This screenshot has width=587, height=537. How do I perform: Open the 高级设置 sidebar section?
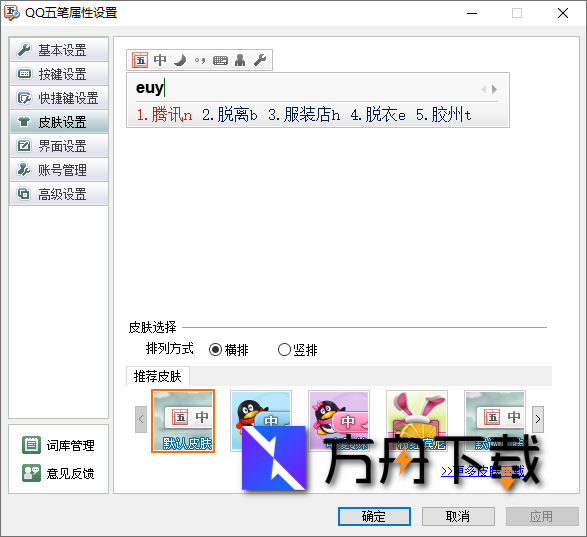59,194
